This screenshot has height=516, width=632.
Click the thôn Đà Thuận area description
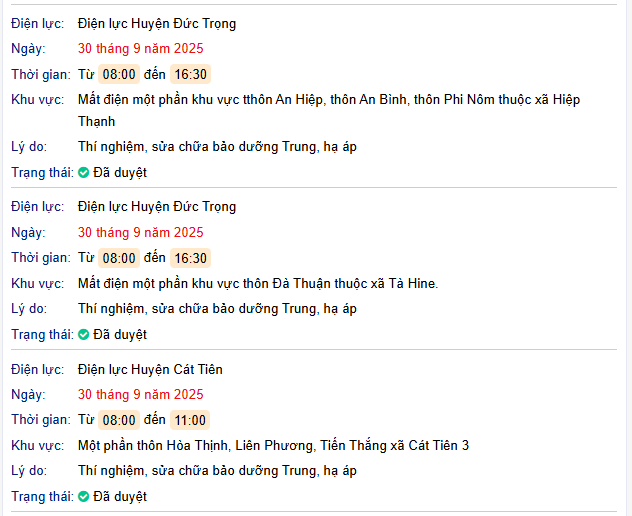click(x=258, y=283)
